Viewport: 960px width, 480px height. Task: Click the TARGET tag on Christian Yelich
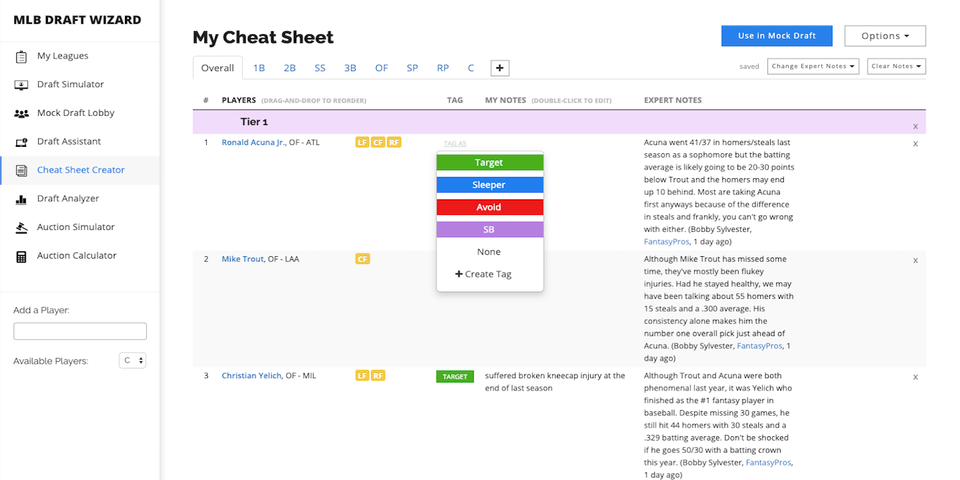[455, 377]
